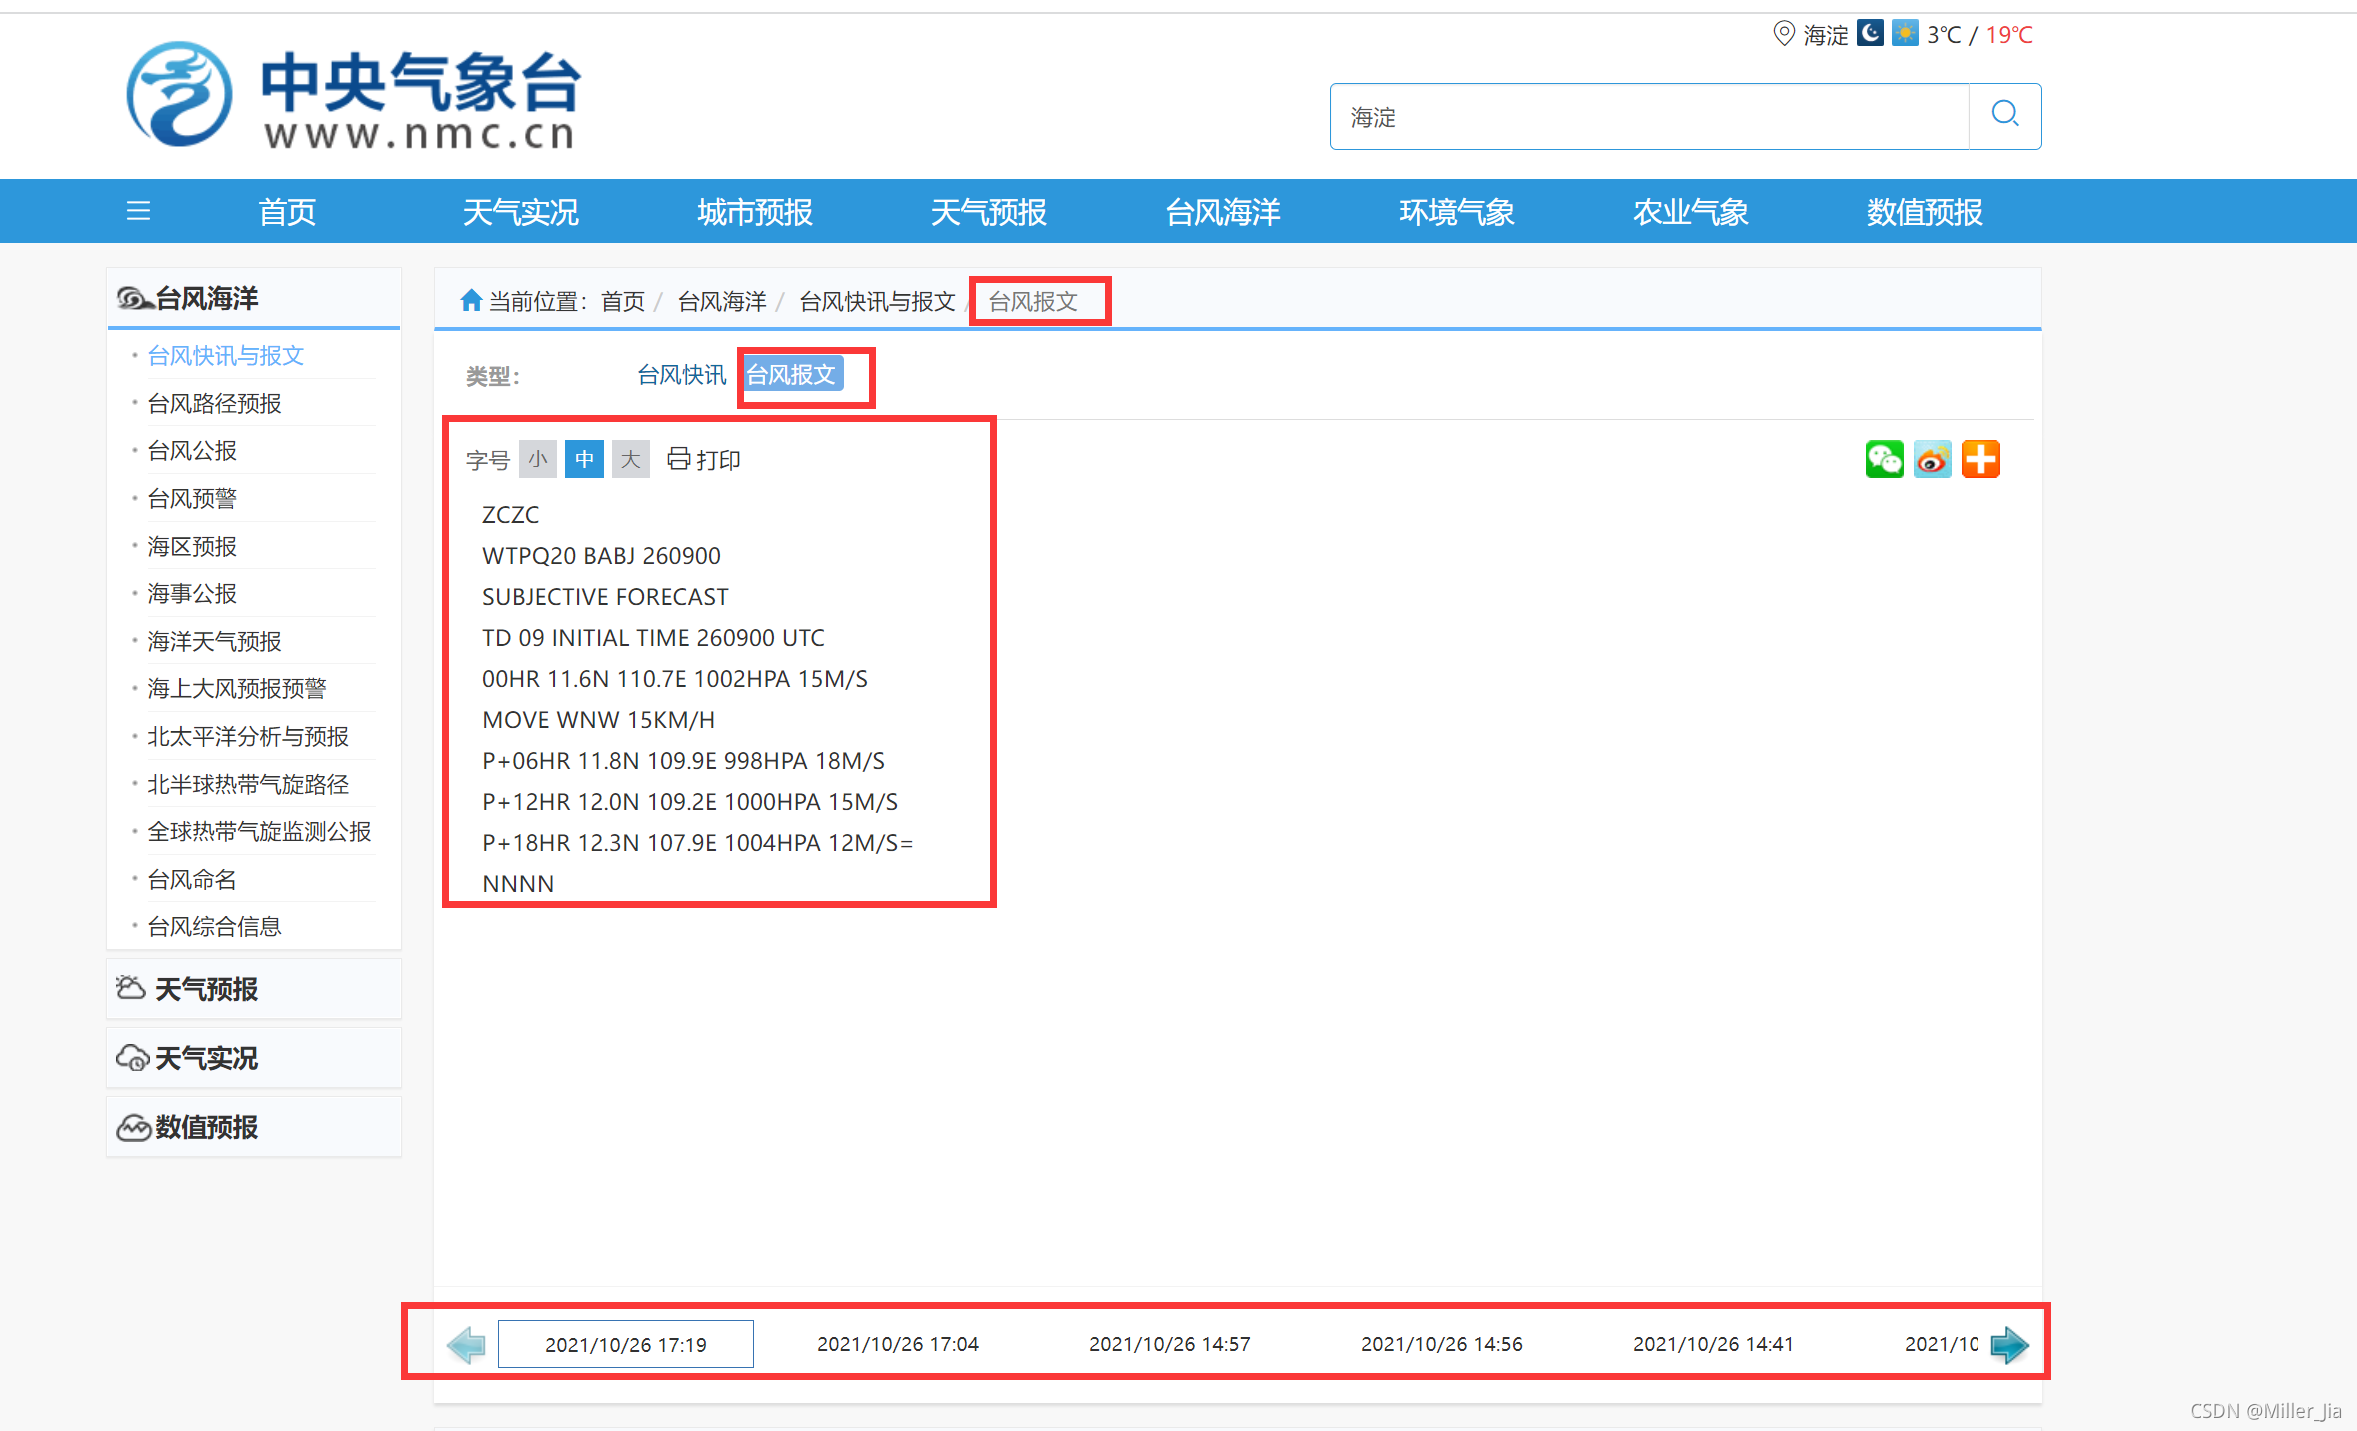Click the right arrow of timeline
2357x1431 pixels.
tap(2009, 1344)
